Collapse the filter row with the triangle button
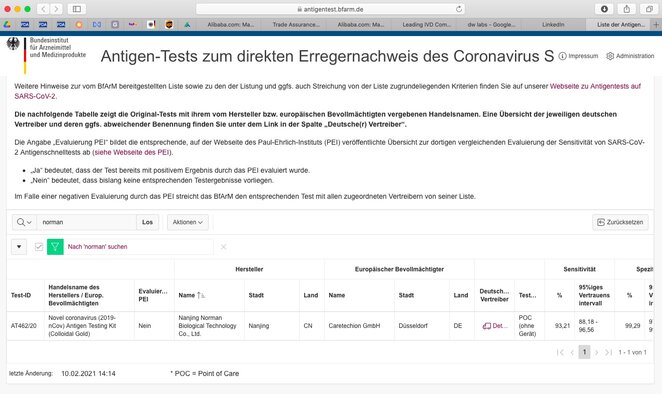 pyautogui.click(x=19, y=247)
